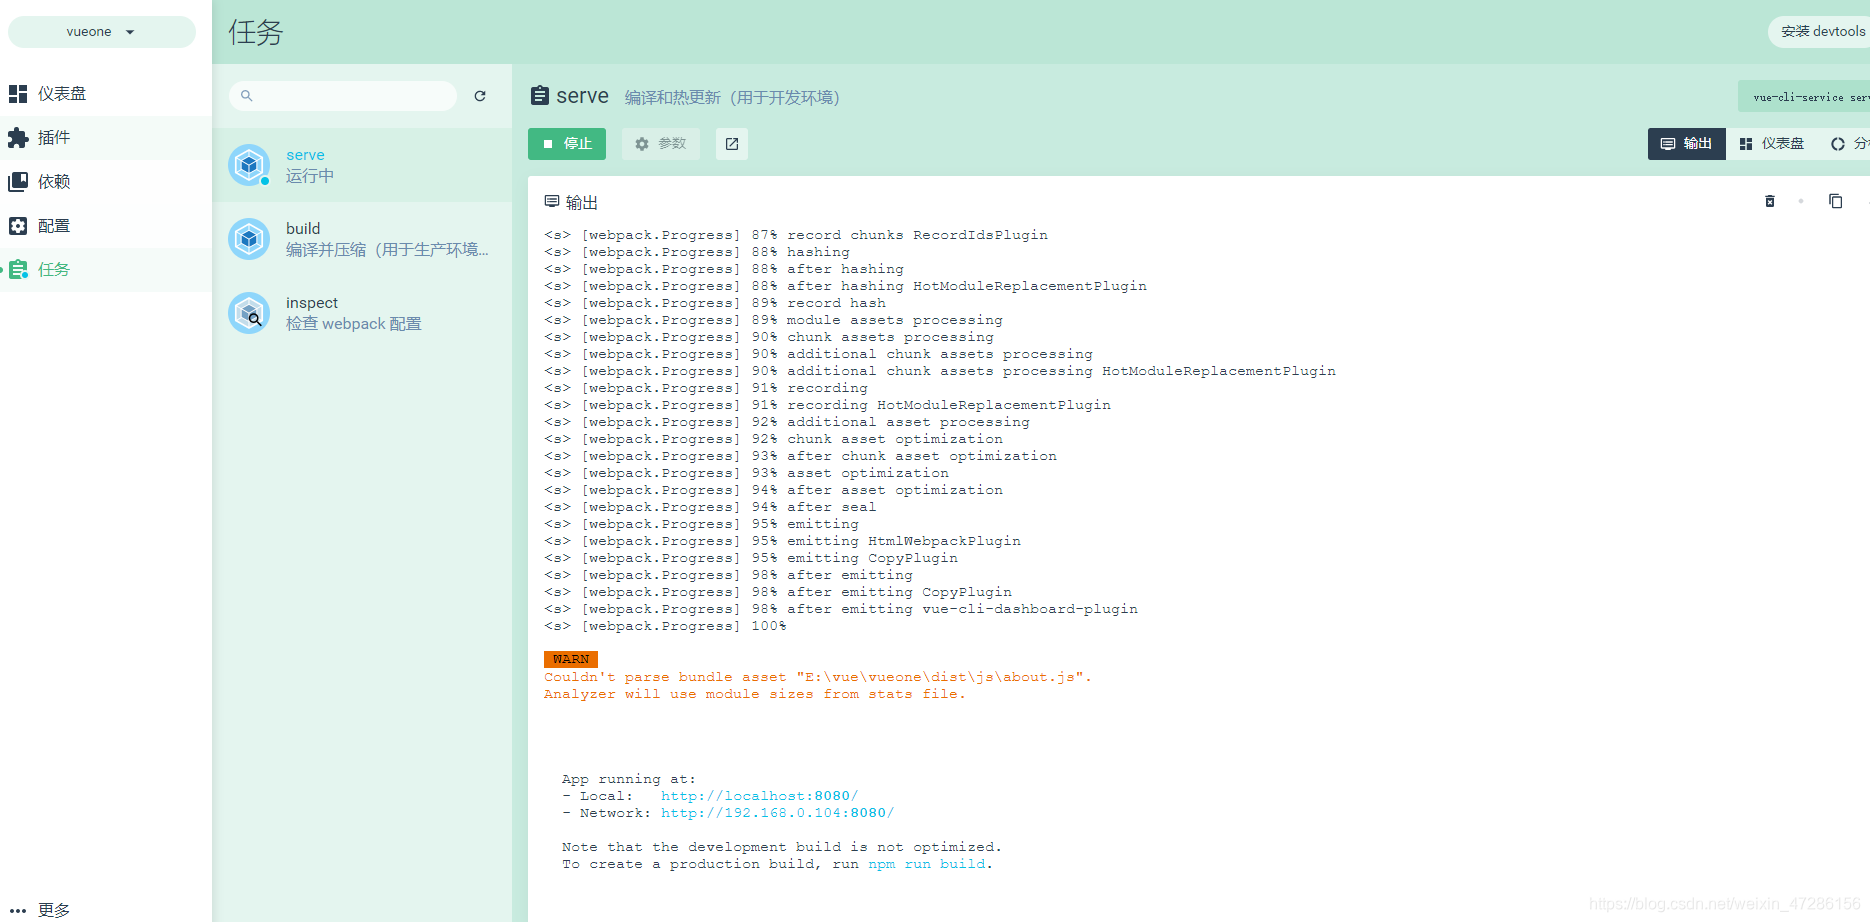This screenshot has height=922, width=1870.
Task: Click the search magnifier icon
Action: point(247,96)
